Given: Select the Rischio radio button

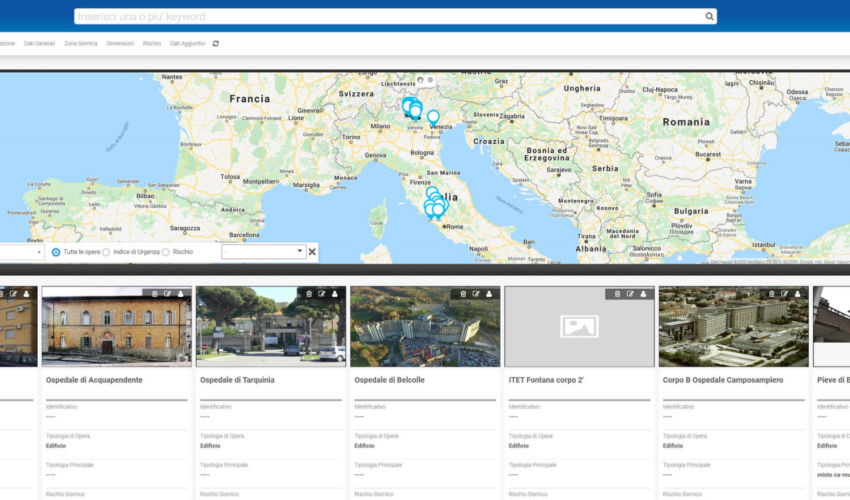Looking at the screenshot, I should [166, 252].
